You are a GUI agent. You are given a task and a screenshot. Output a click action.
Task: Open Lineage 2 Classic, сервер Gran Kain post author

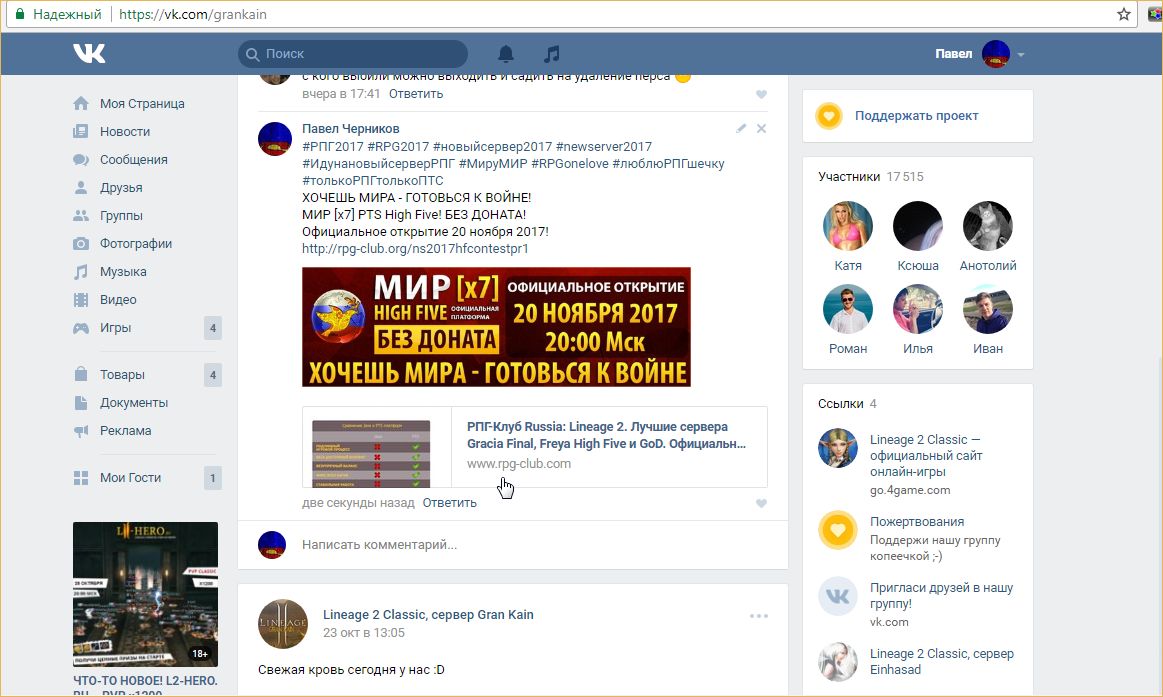pyautogui.click(x=428, y=614)
